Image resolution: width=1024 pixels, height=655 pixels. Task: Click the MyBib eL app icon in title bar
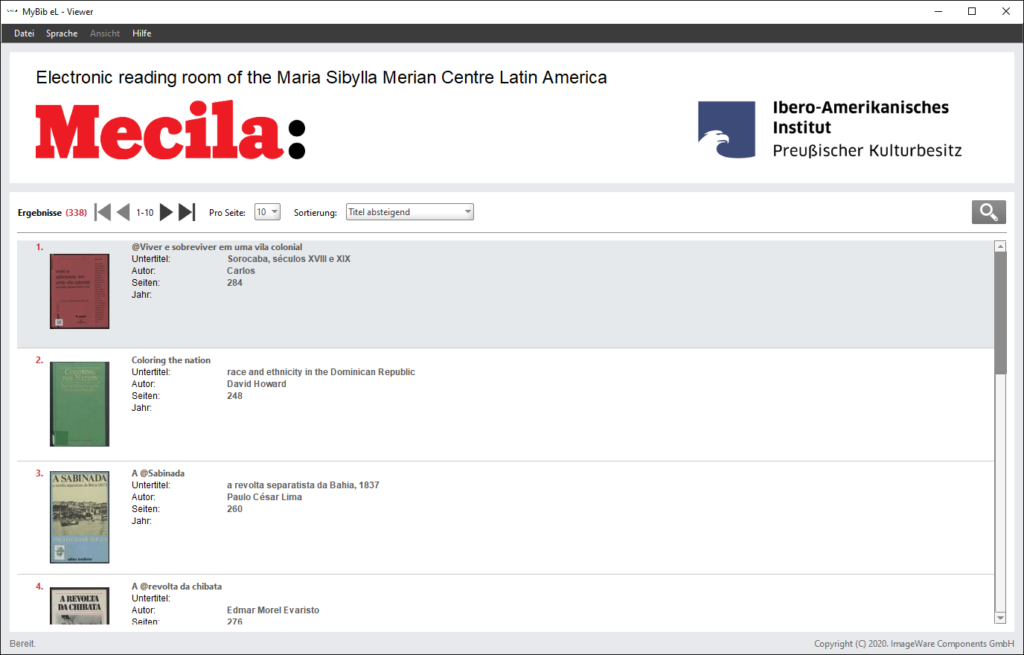click(11, 11)
